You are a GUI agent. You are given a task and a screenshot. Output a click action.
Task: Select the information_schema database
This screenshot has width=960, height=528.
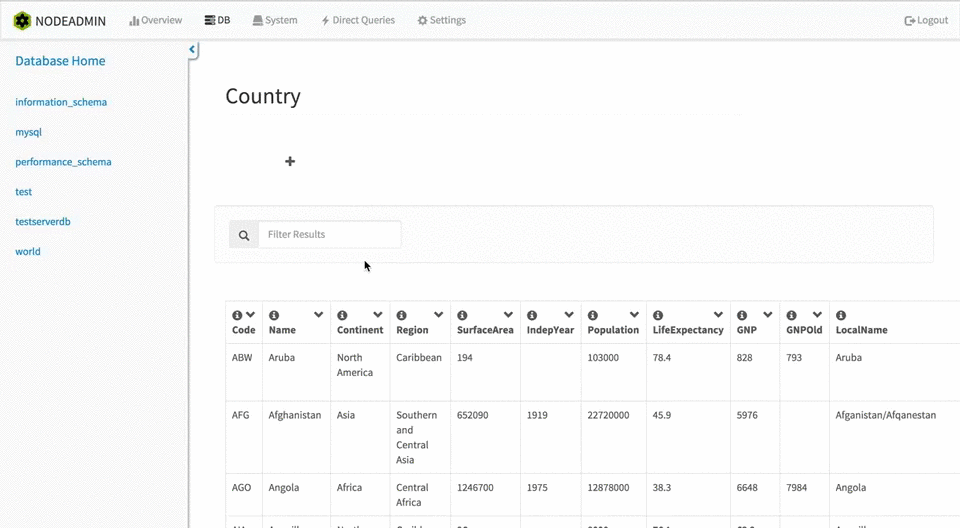point(61,102)
